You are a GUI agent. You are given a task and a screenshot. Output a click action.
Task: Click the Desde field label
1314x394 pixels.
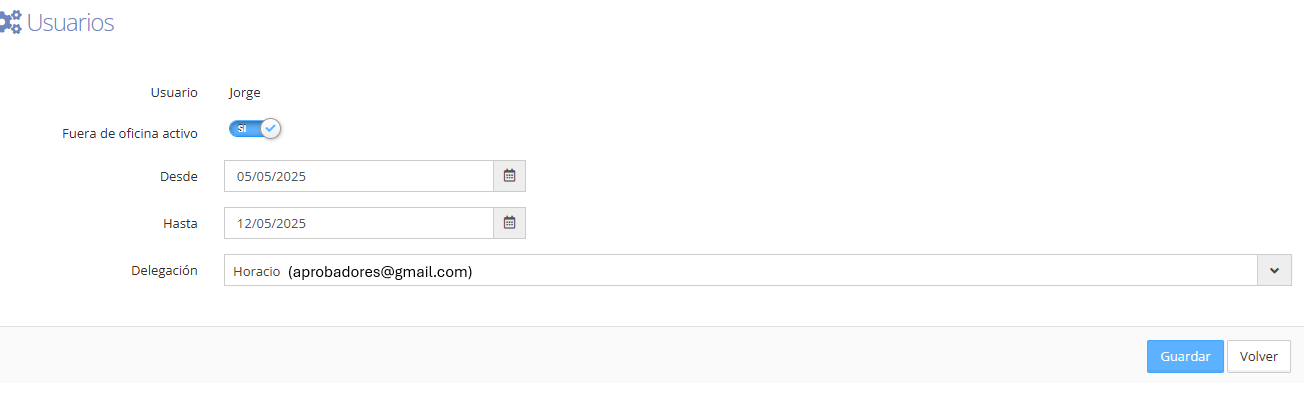[179, 176]
